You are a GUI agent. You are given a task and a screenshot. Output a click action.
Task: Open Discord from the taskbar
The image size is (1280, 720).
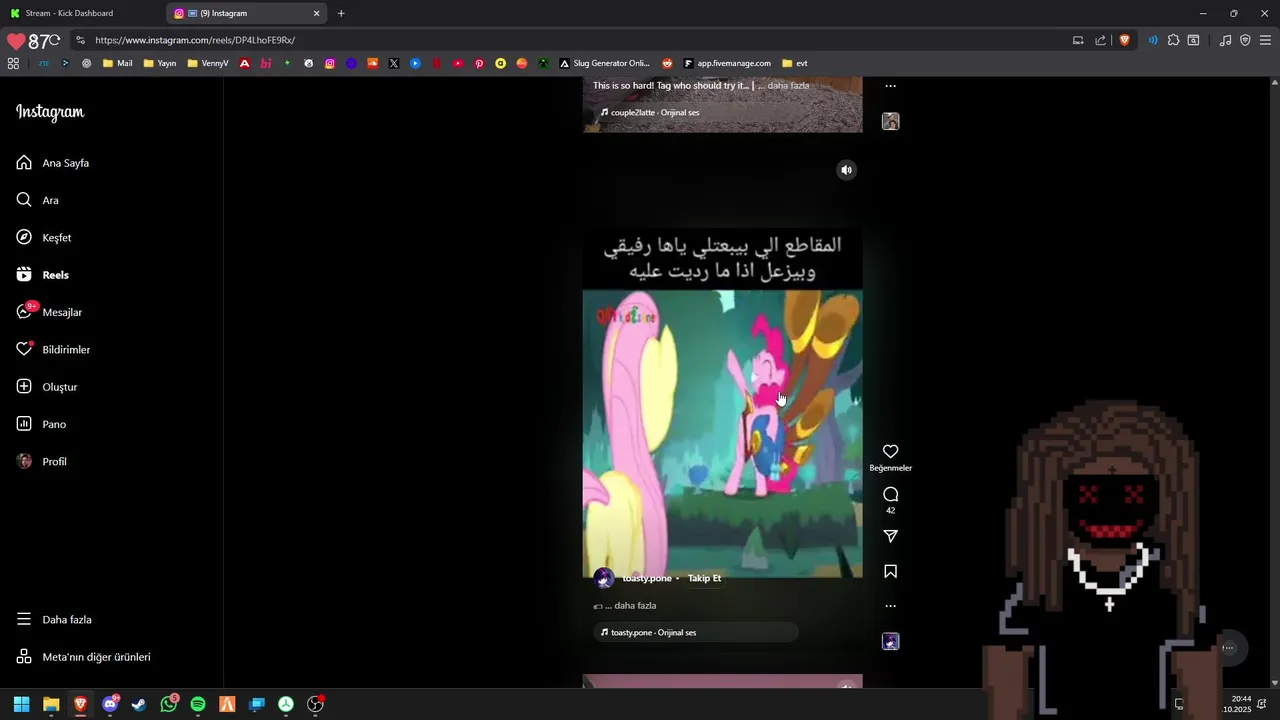(110, 704)
